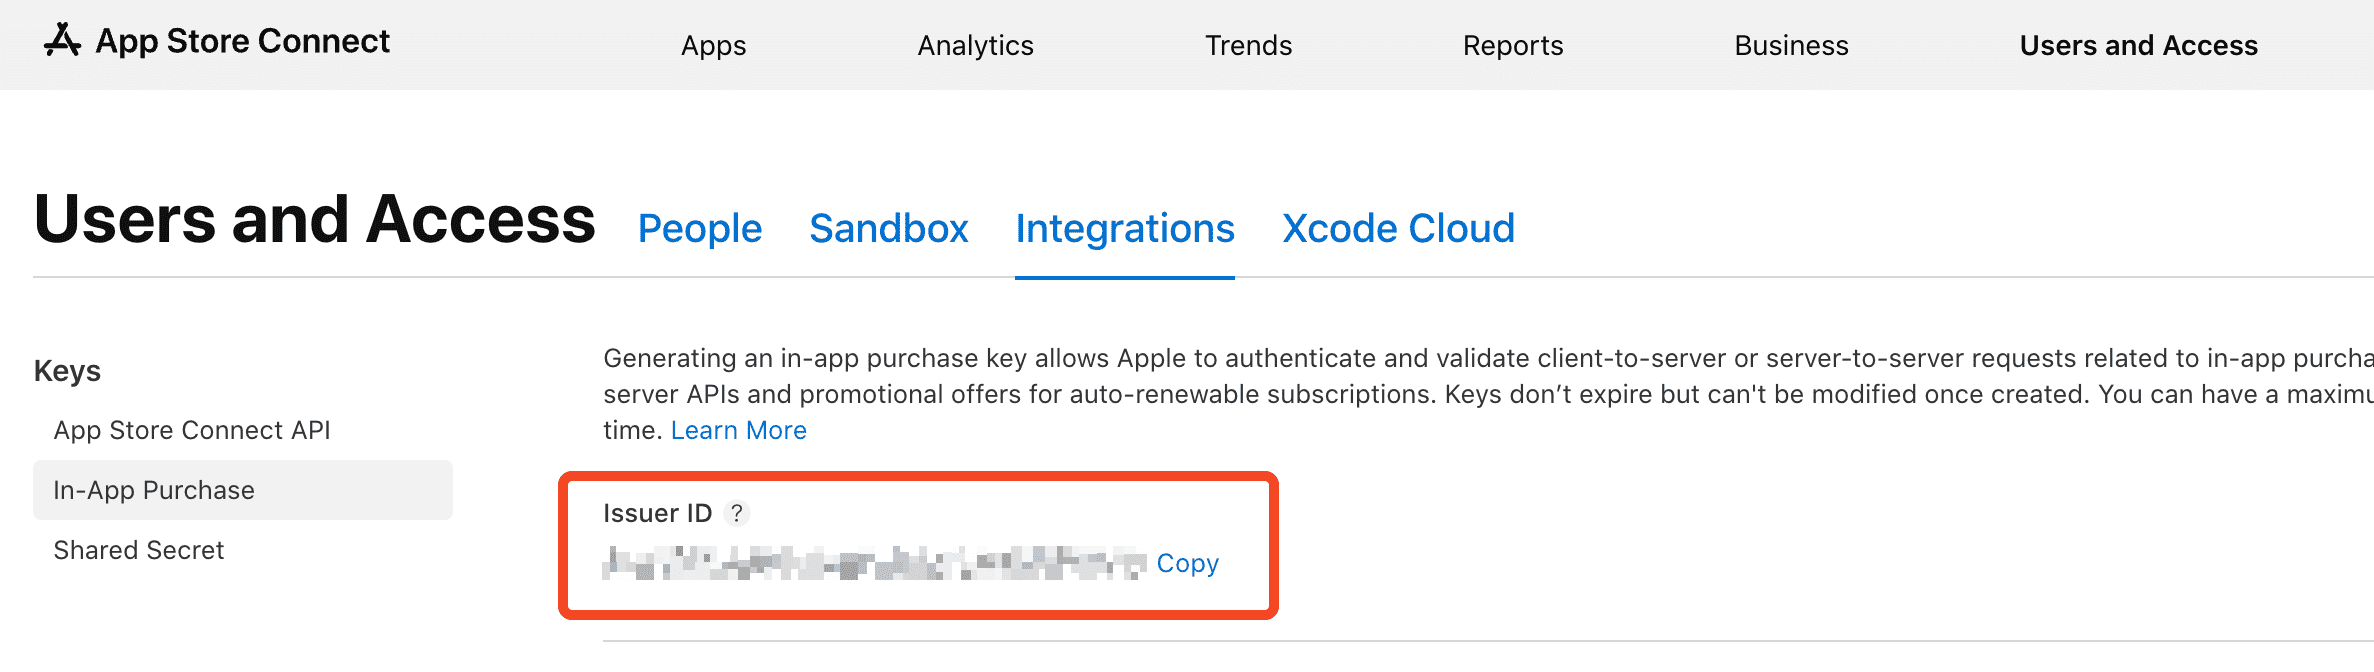Follow the Learn More link
This screenshot has height=672, width=2374.
738,430
